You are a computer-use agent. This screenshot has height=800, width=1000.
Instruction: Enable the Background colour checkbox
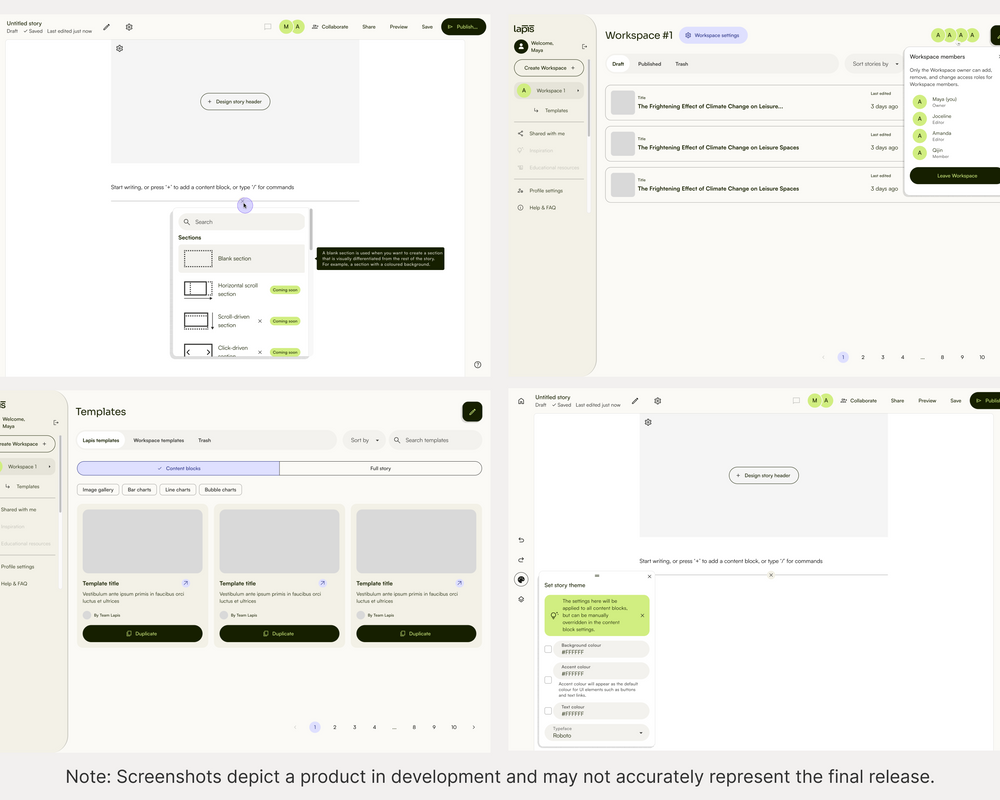tap(547, 649)
